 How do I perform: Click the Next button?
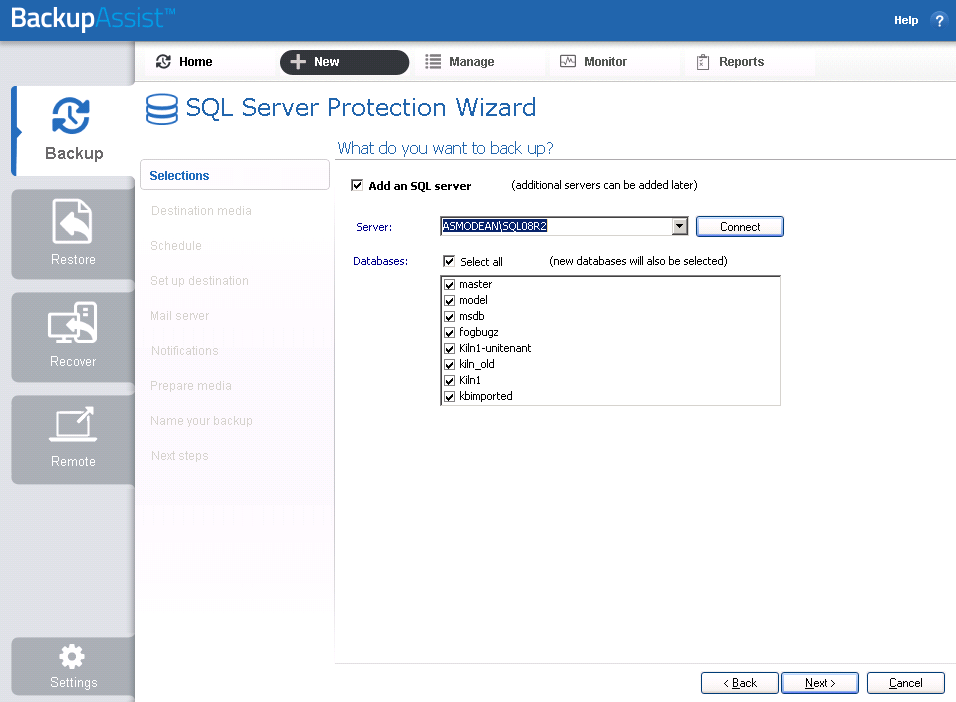820,683
